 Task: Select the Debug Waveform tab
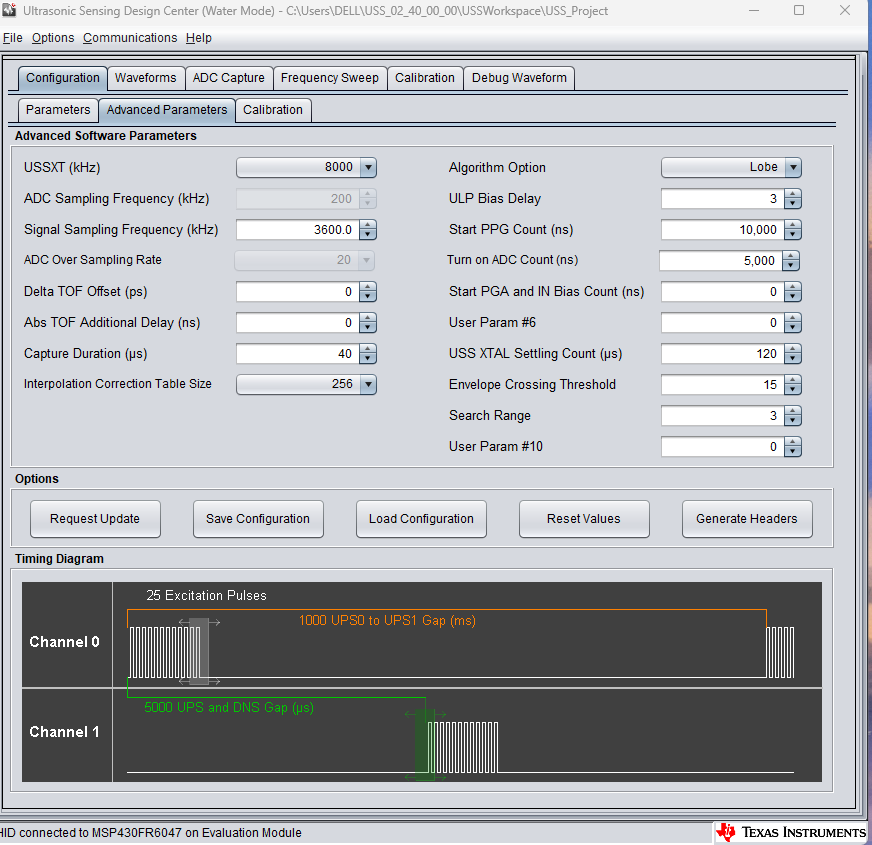point(519,77)
